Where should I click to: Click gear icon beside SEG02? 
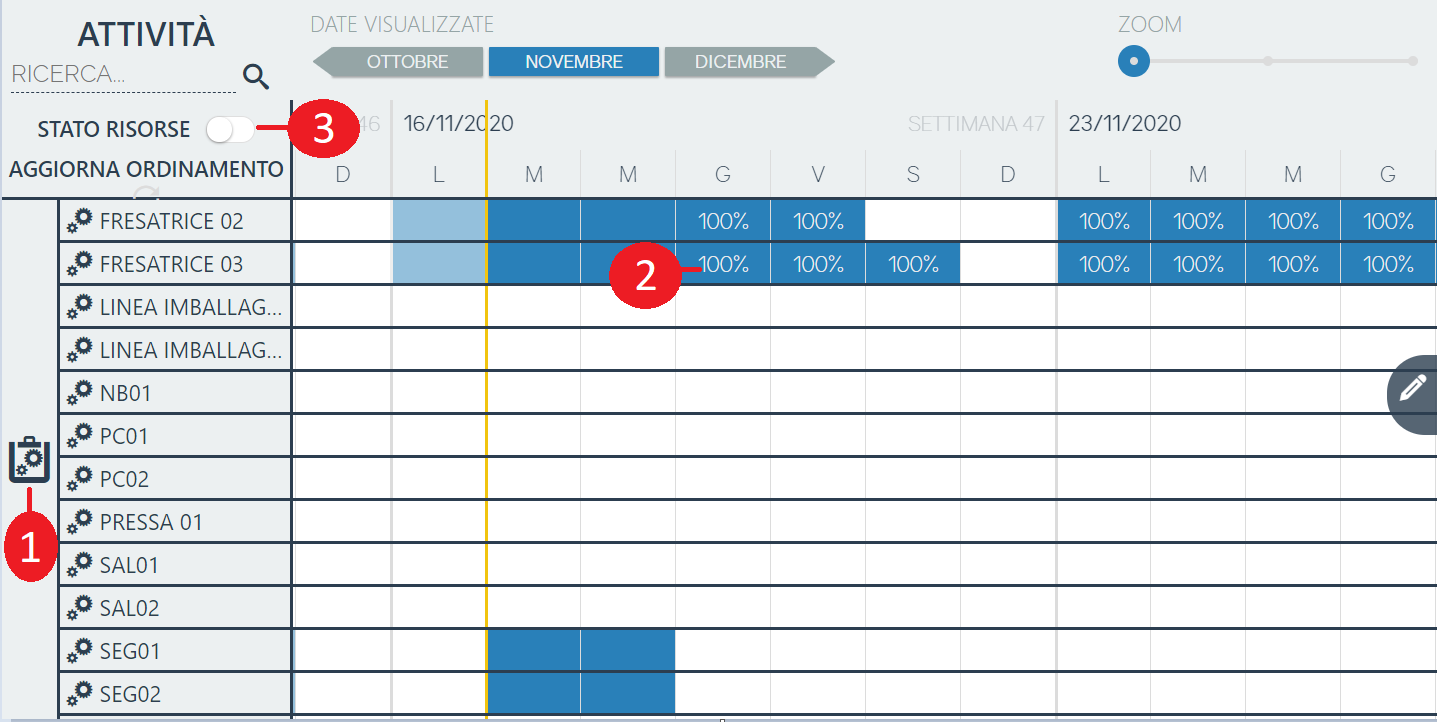79,694
